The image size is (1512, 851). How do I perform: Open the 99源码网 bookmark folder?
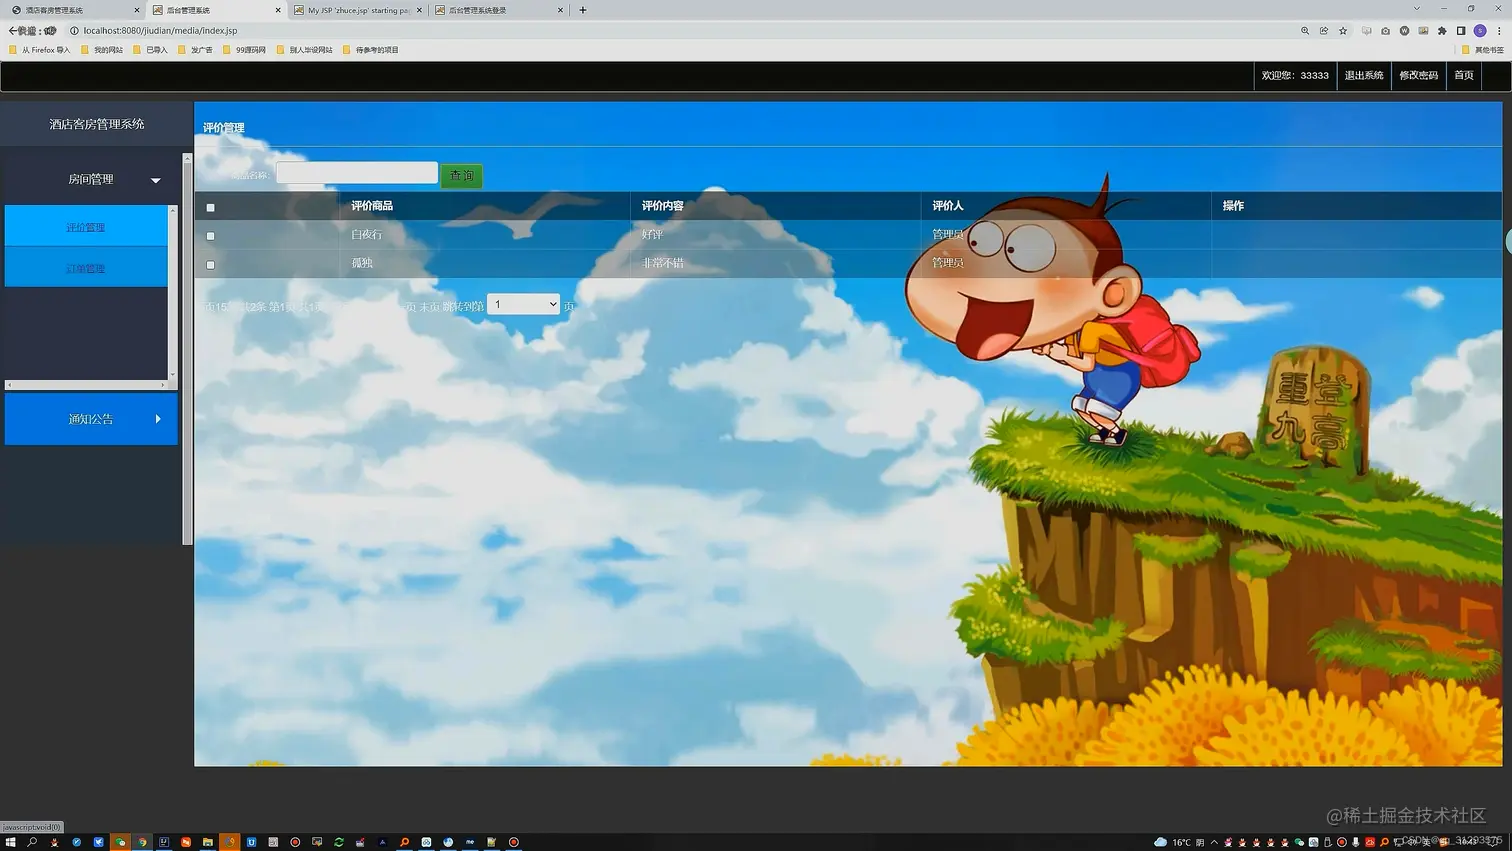(x=245, y=50)
